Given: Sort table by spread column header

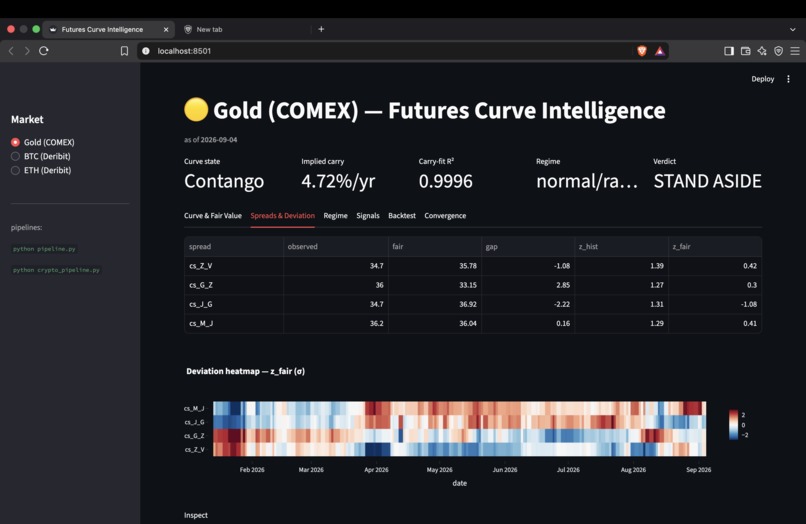Looking at the screenshot, I should 234,247.
